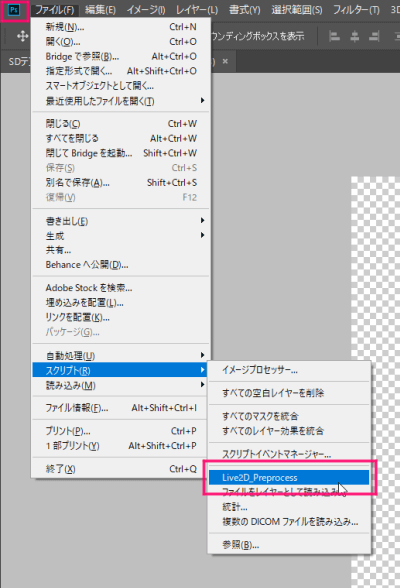400x588 pixels.
Task: Open the フィルター menu
Action: click(x=356, y=10)
